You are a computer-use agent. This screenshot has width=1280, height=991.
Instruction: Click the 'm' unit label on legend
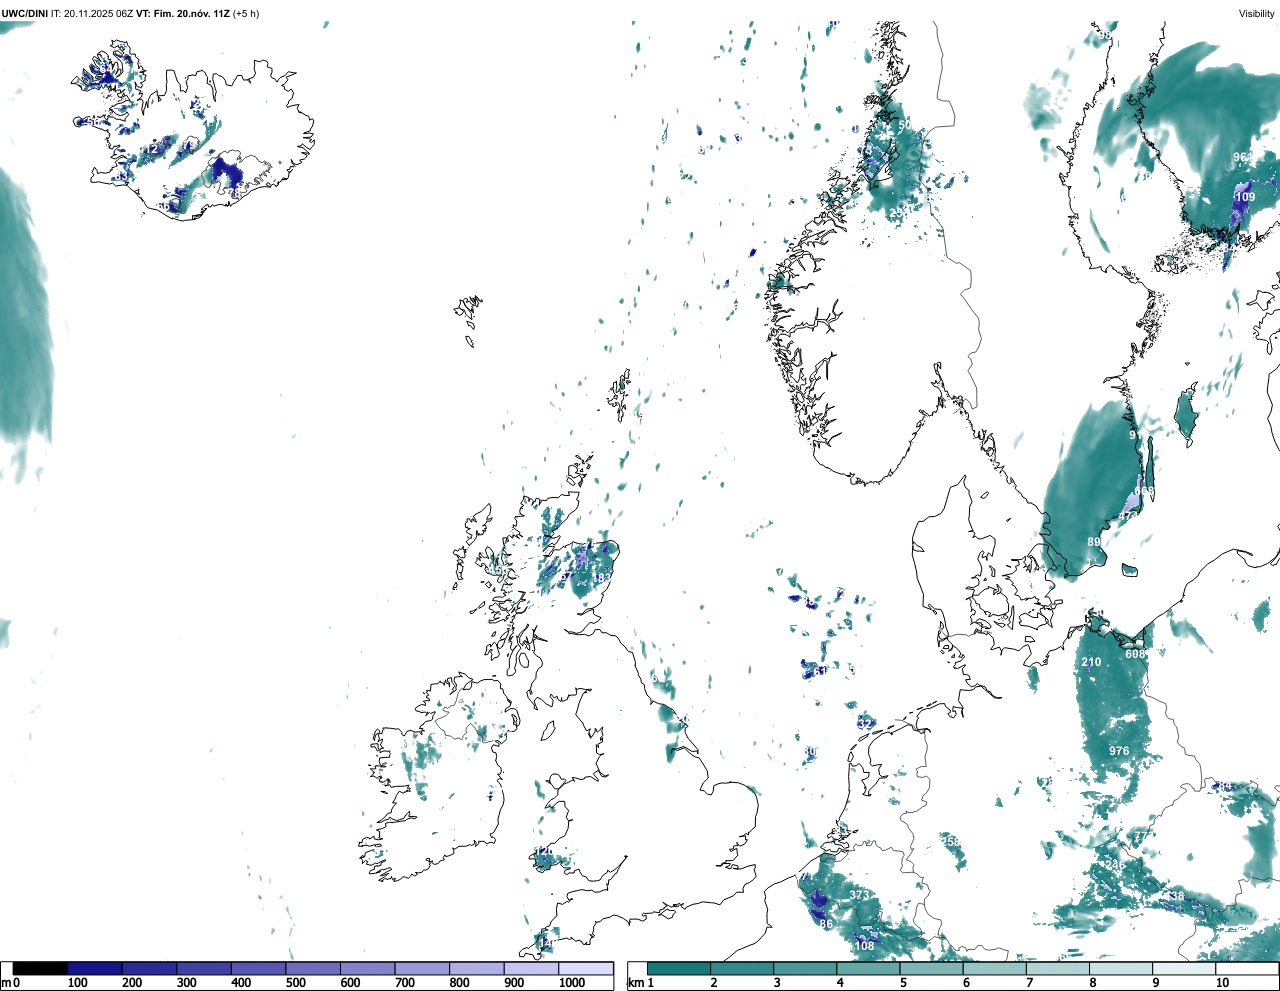pos(6,983)
